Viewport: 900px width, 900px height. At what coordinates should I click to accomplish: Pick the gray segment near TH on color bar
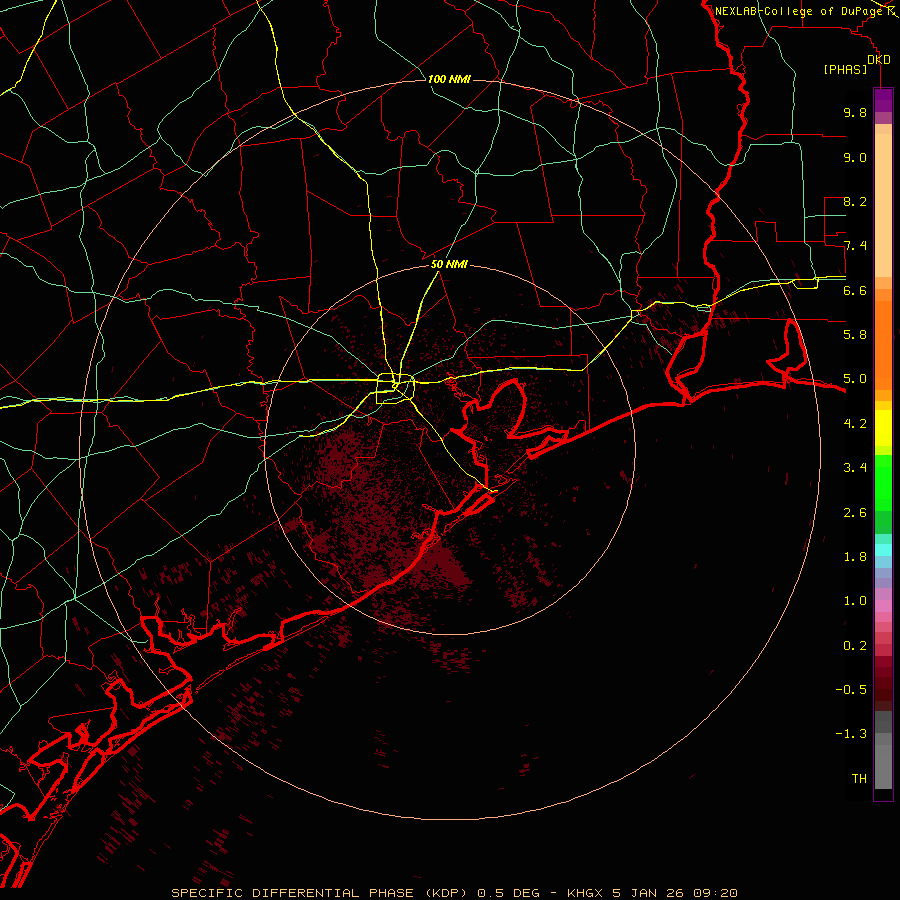pyautogui.click(x=883, y=767)
